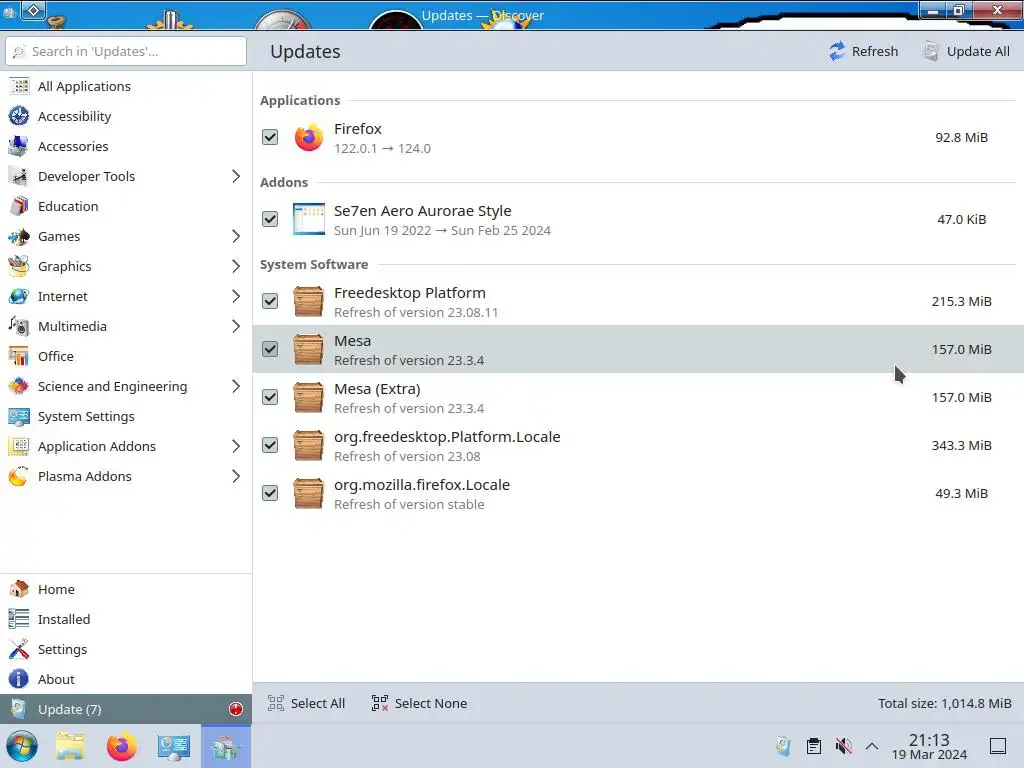Screen dimensions: 1024x768
Task: Expand the Games category arrow
Action: tap(236, 236)
